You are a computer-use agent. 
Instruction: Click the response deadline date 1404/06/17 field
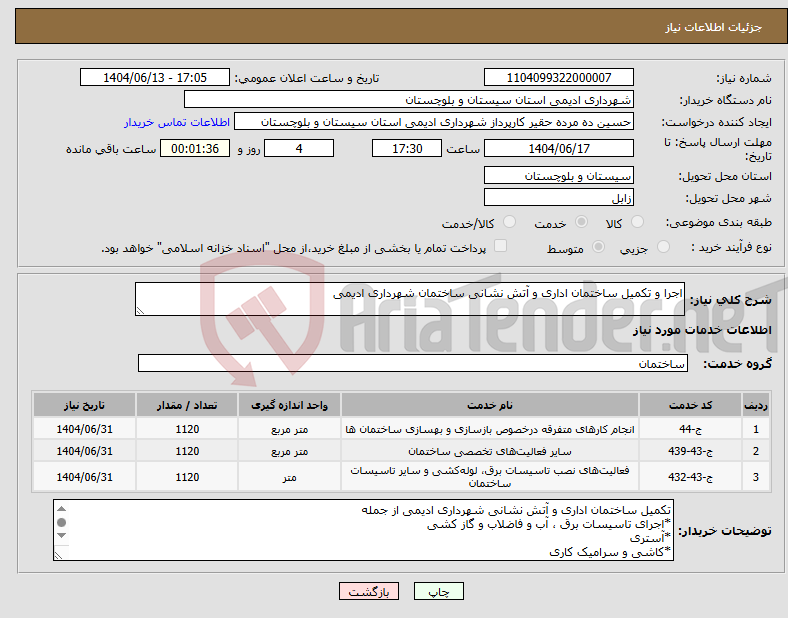pyautogui.click(x=558, y=148)
